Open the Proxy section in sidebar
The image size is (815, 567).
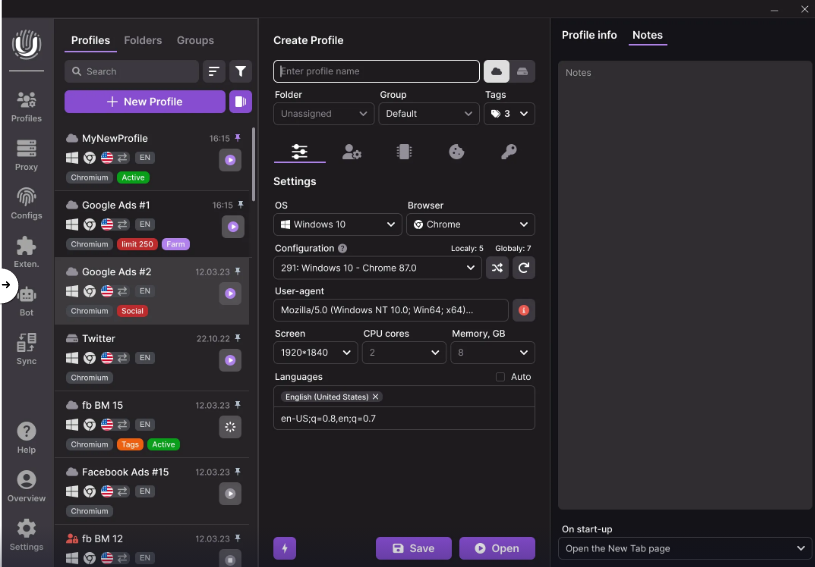(x=26, y=155)
